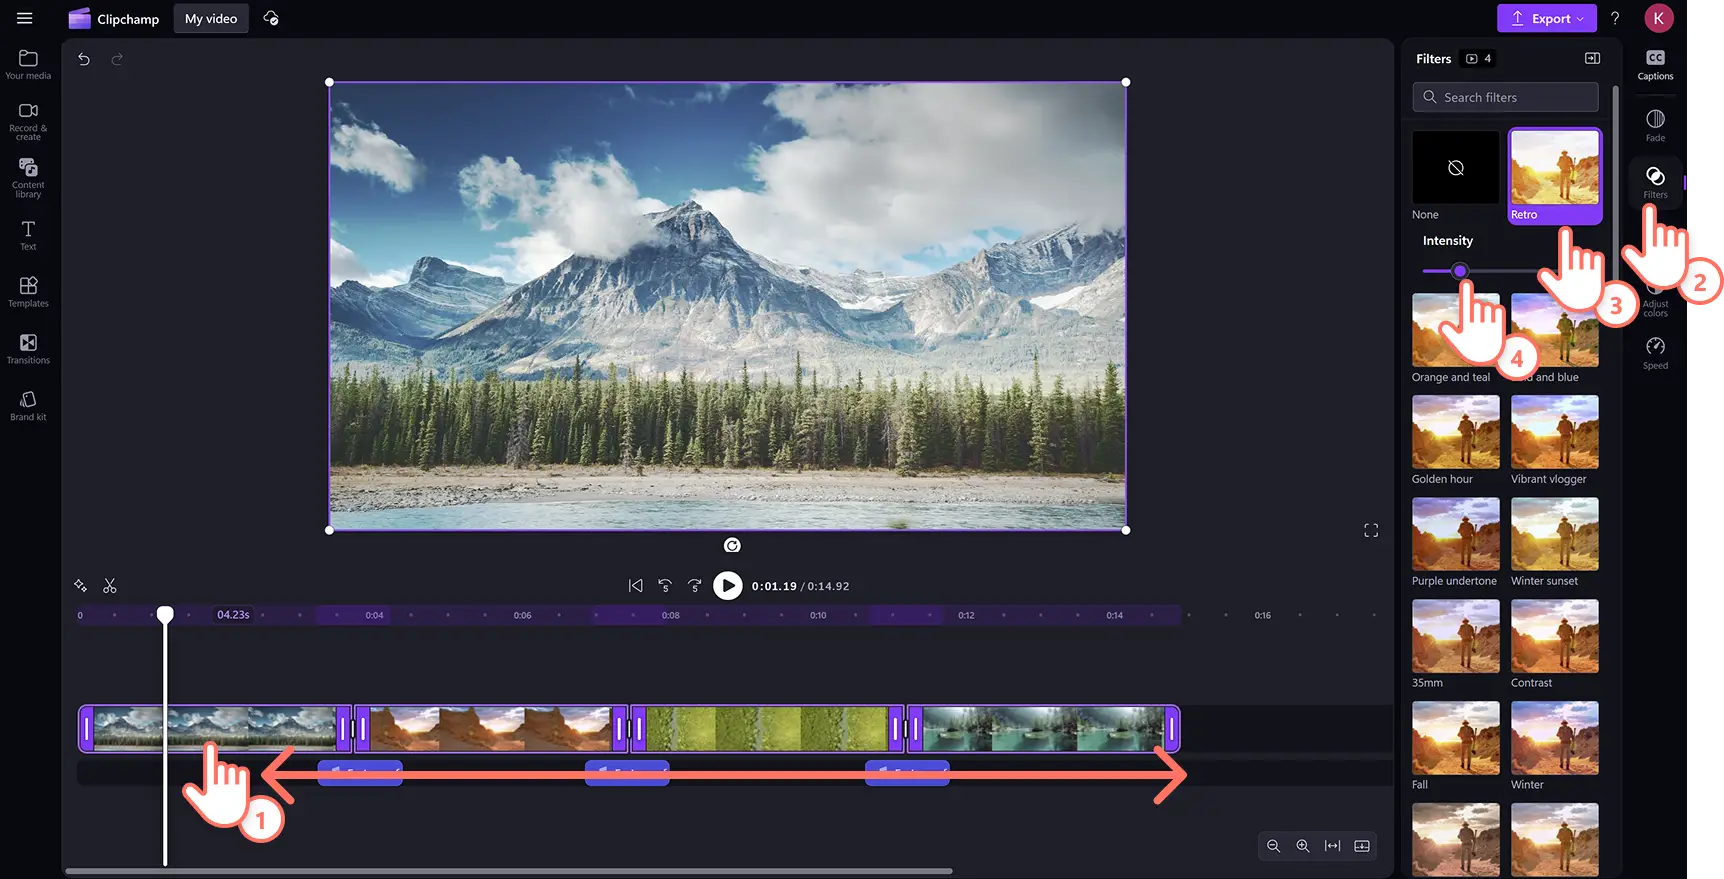Click the 0:08 mark on ruler
The width and height of the screenshot is (1724, 879).
(x=670, y=615)
